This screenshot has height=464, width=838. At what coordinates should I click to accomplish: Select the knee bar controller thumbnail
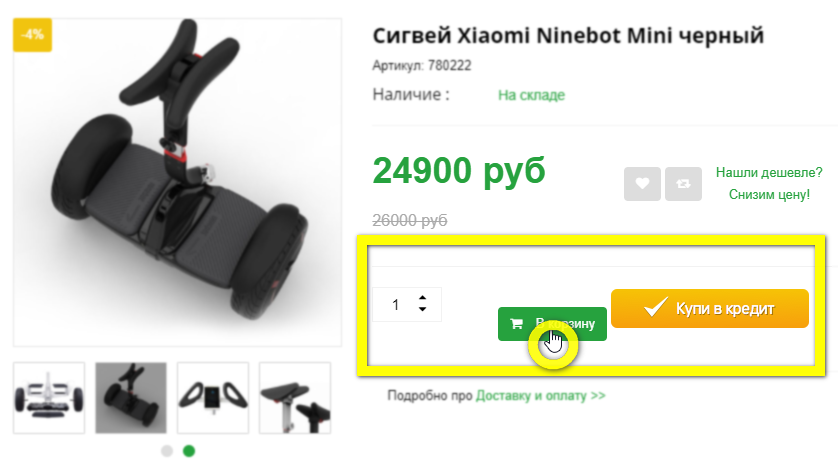pyautogui.click(x=213, y=398)
